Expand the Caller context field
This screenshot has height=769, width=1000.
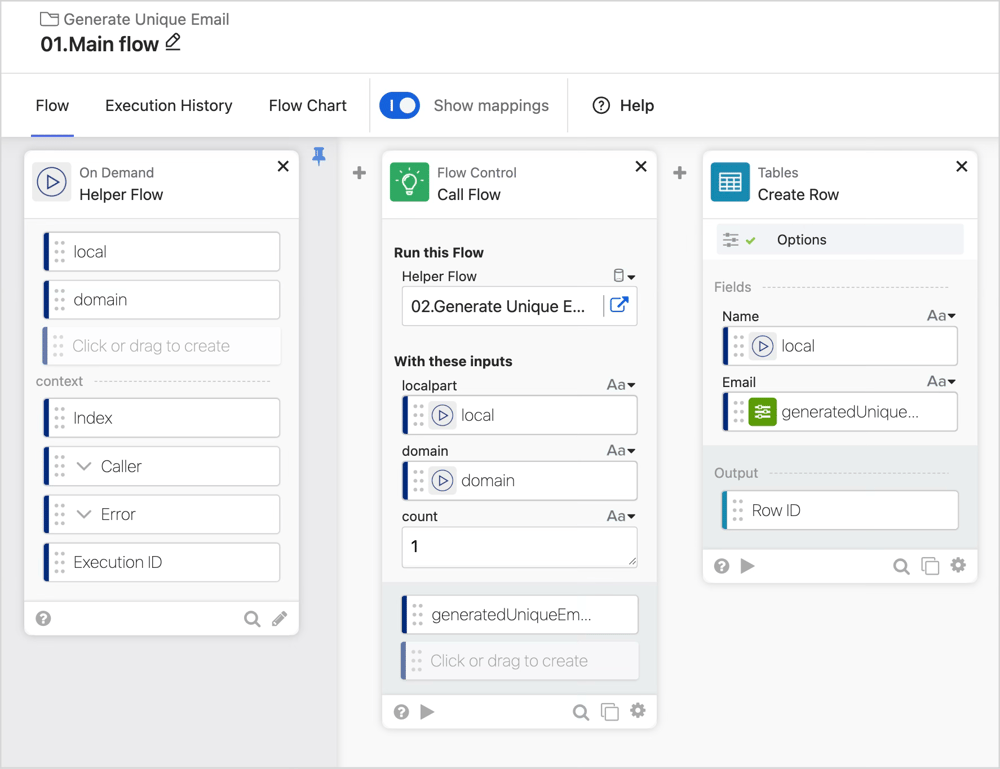click(x=85, y=467)
